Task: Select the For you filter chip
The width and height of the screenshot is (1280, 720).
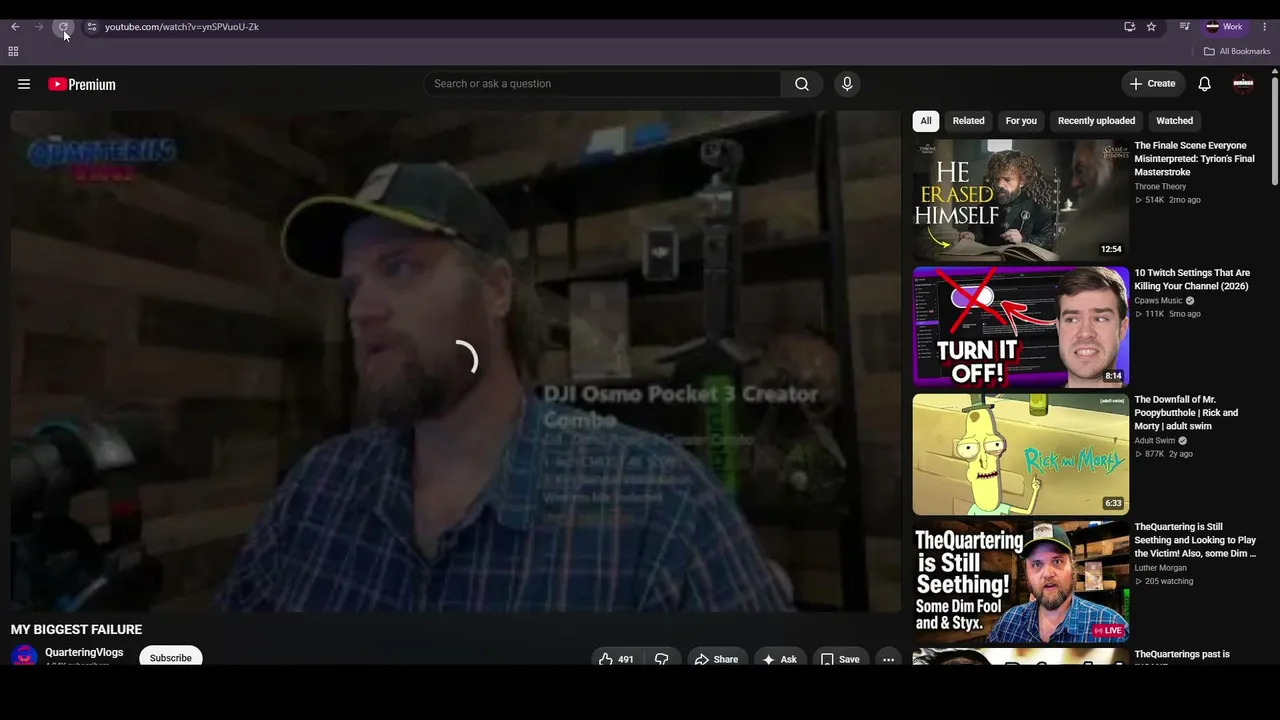Action: tap(1021, 121)
